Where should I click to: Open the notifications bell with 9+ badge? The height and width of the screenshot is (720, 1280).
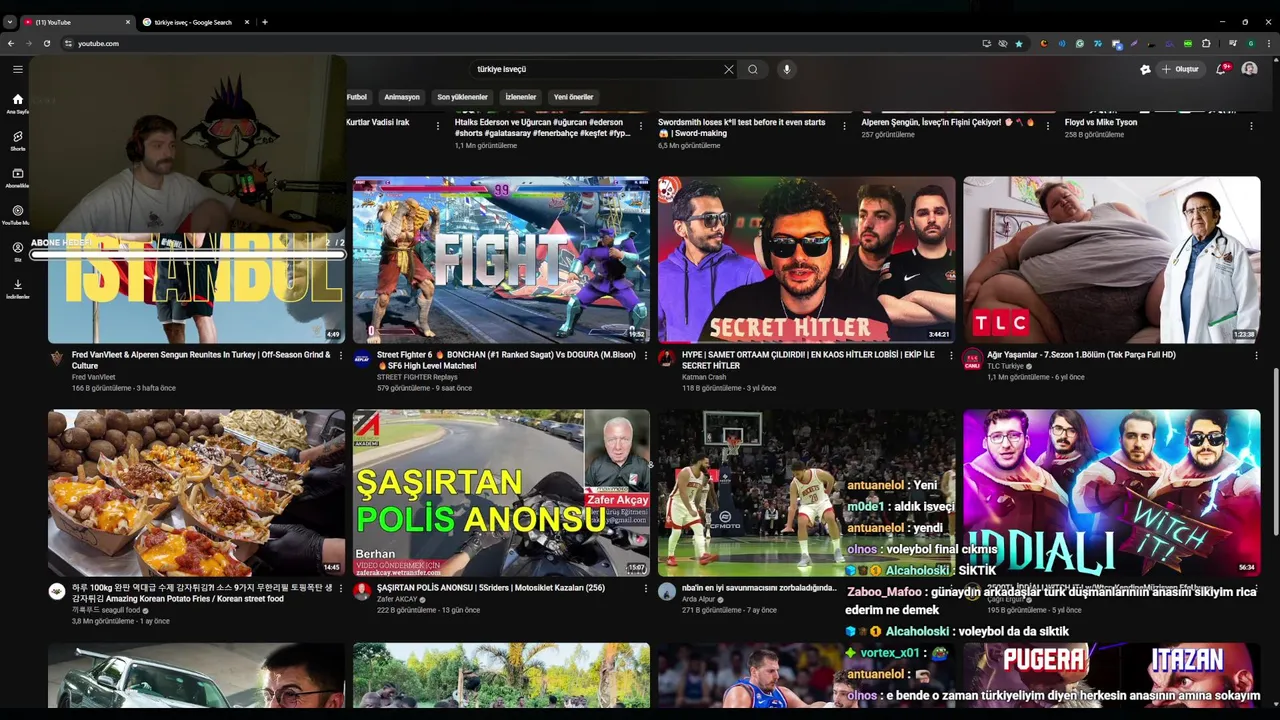pyautogui.click(x=1221, y=69)
